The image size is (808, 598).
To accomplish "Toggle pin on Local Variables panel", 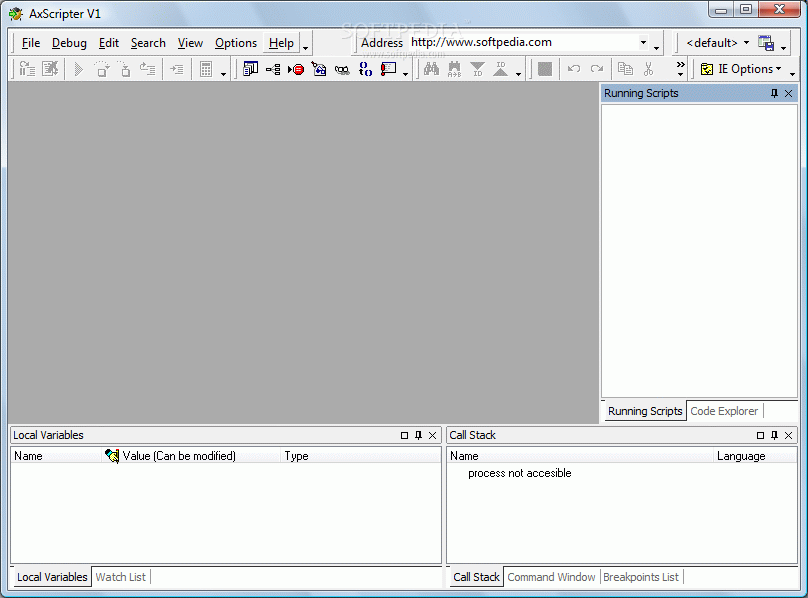I will (x=418, y=436).
